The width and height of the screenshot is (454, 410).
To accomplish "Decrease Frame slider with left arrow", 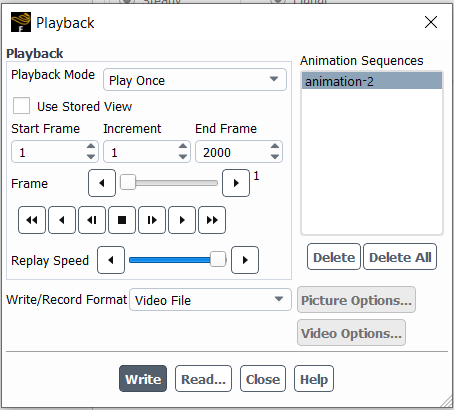I will (102, 183).
